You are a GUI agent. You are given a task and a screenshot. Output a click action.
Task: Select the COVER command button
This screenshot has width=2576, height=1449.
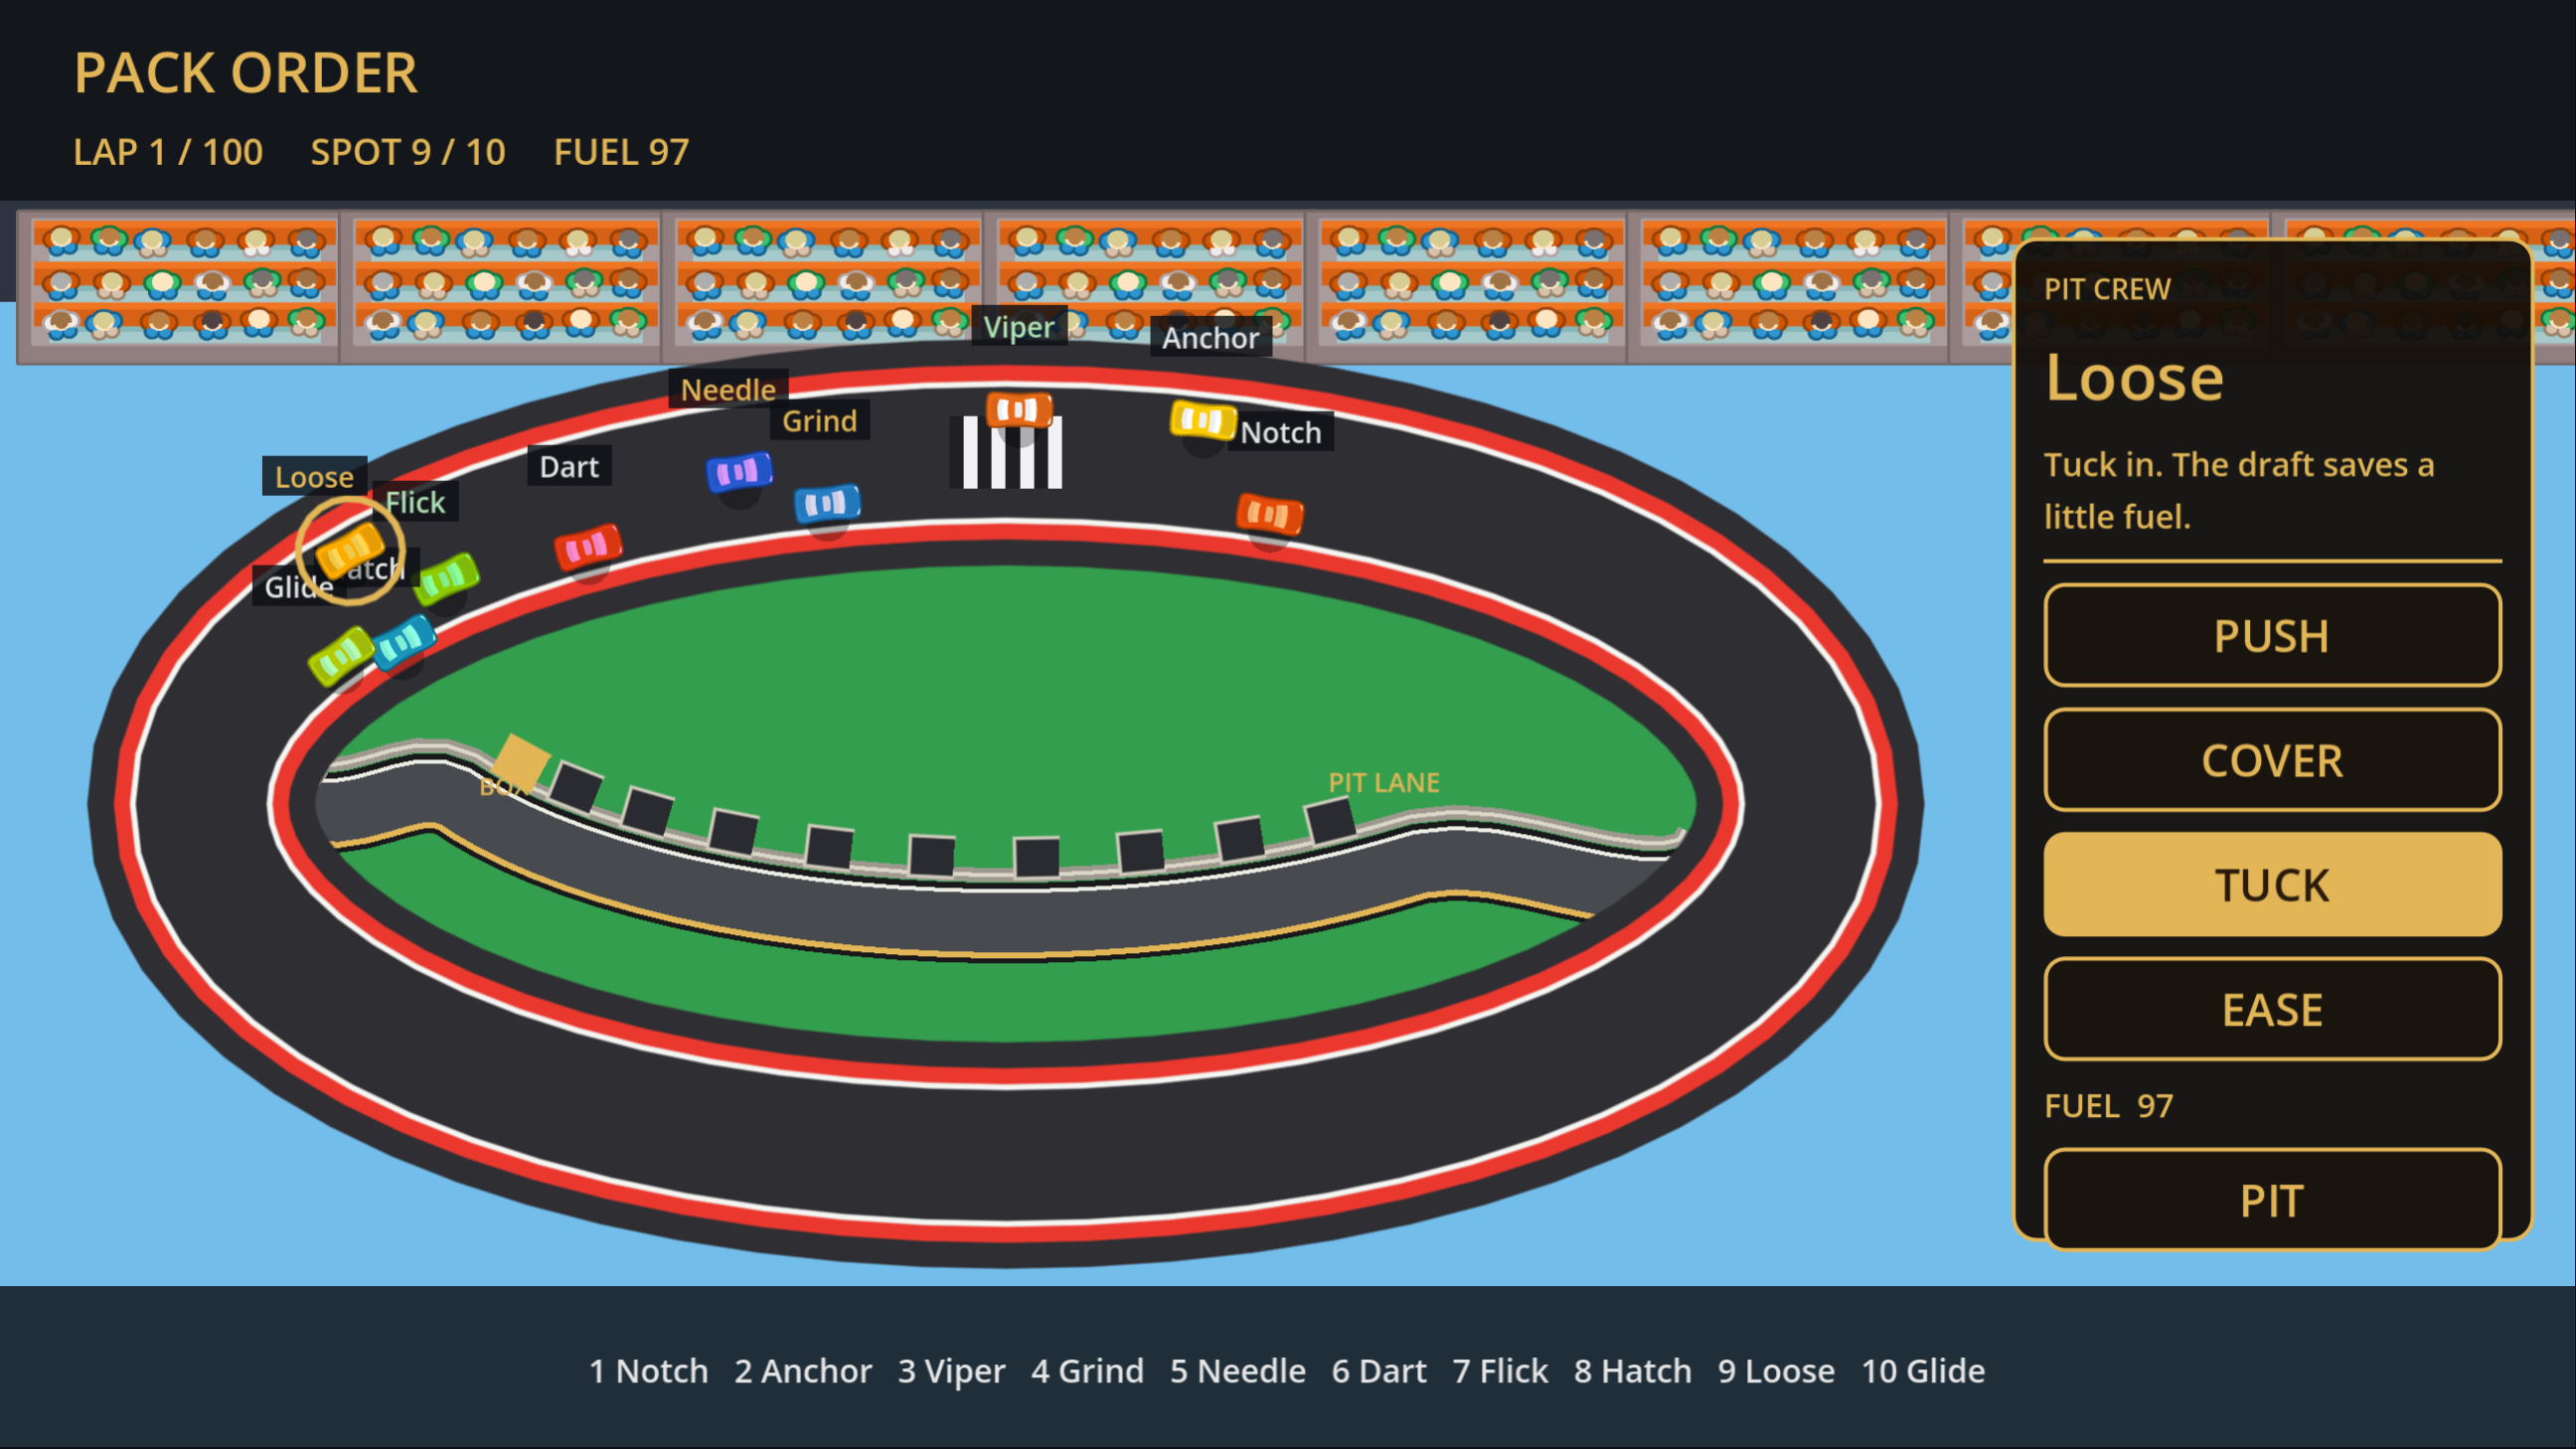2272,760
